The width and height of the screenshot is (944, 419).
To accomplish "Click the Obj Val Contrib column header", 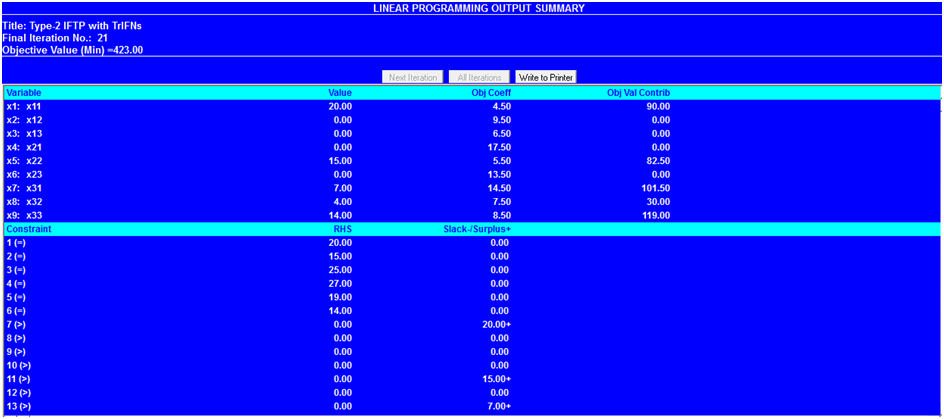I will [638, 92].
